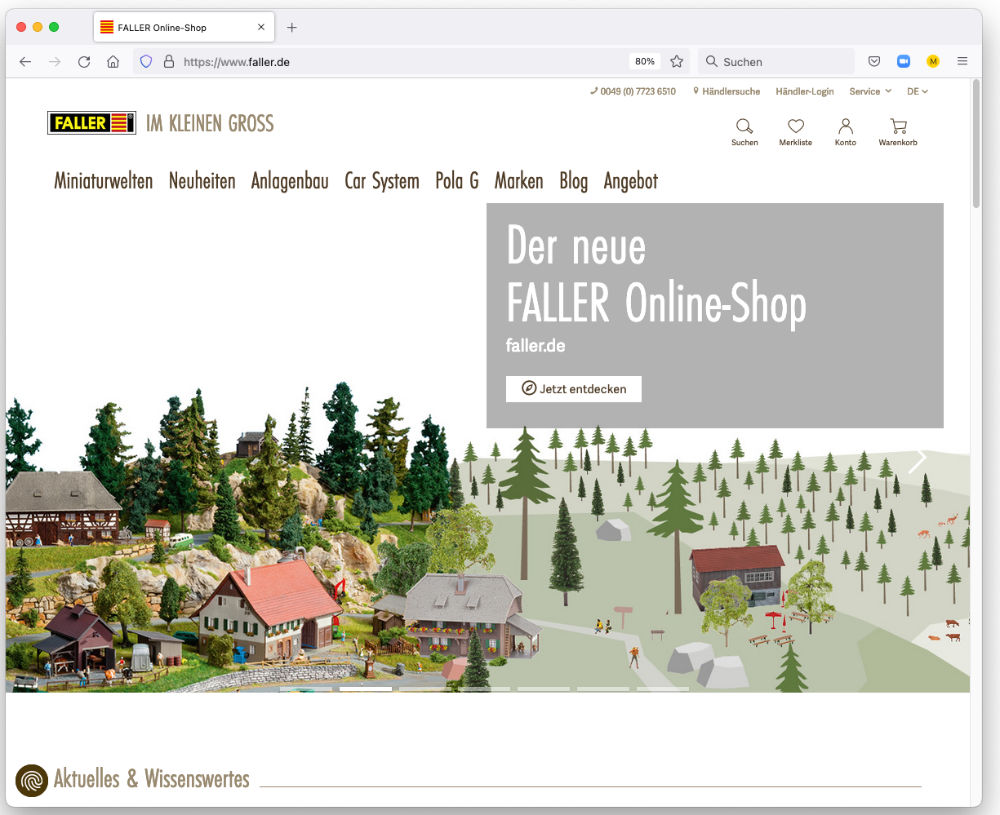Click the browser forward arrow
The width and height of the screenshot is (1000, 815).
pos(55,62)
